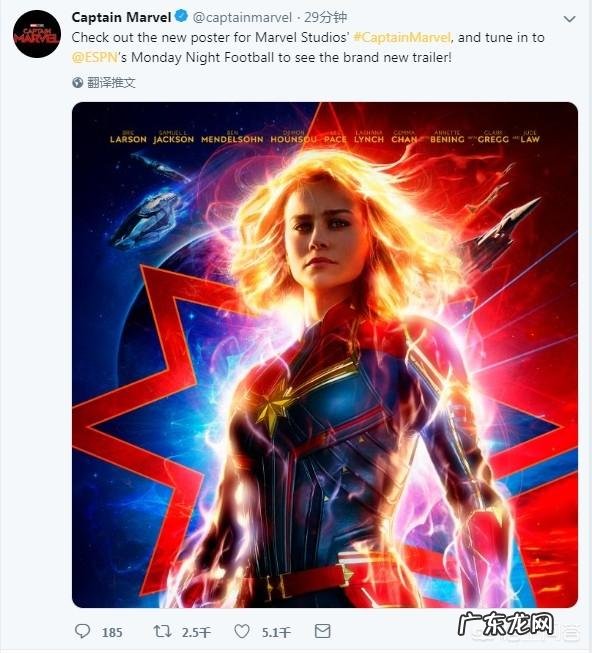Click the 2.5千 retweet count
Screen dimensions: 592x653
tap(196, 633)
